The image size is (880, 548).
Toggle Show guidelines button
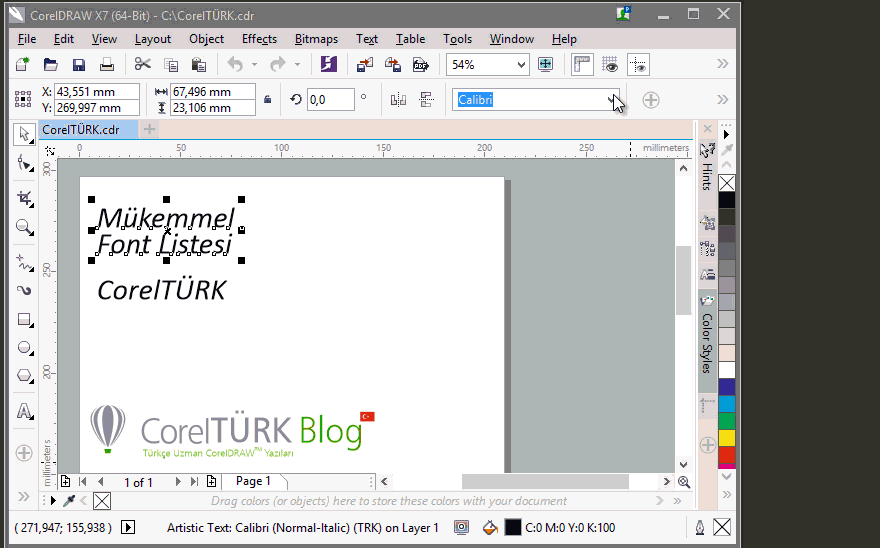tap(639, 65)
